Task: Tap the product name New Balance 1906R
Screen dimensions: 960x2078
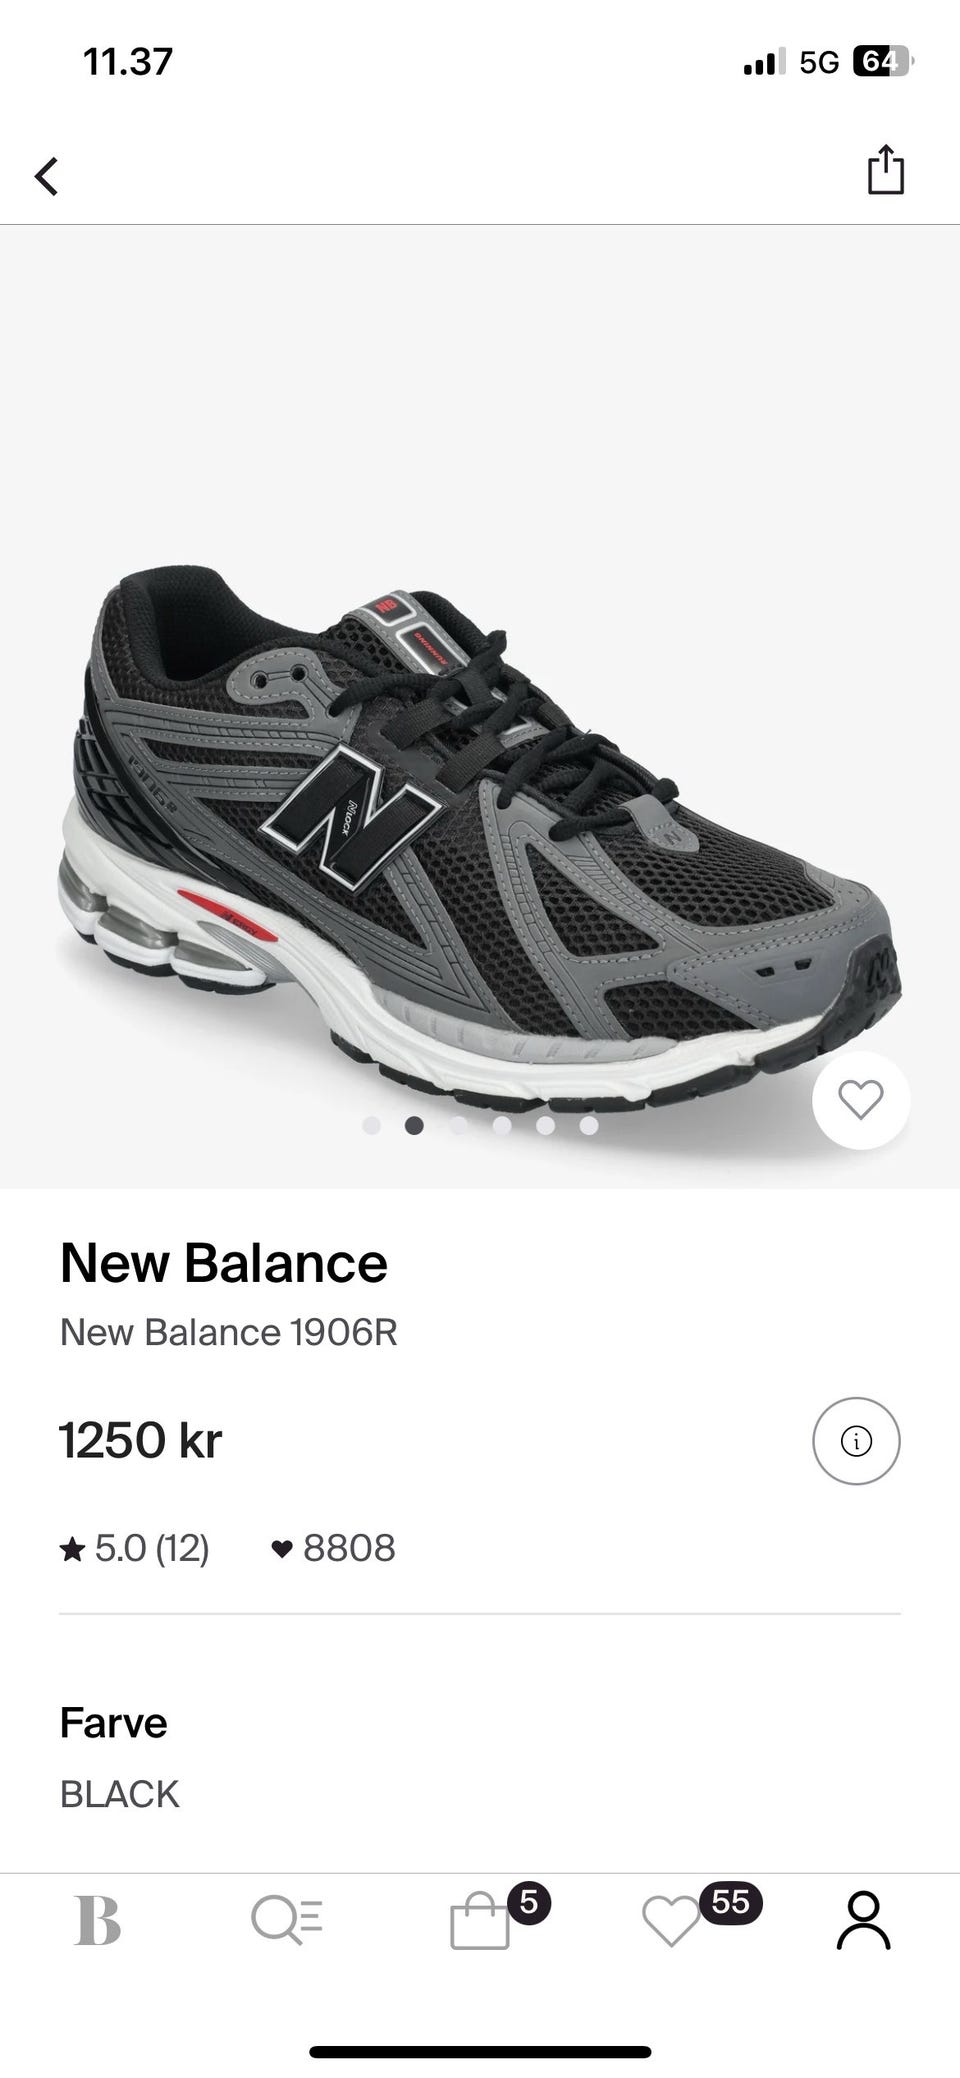Action: 229,1333
